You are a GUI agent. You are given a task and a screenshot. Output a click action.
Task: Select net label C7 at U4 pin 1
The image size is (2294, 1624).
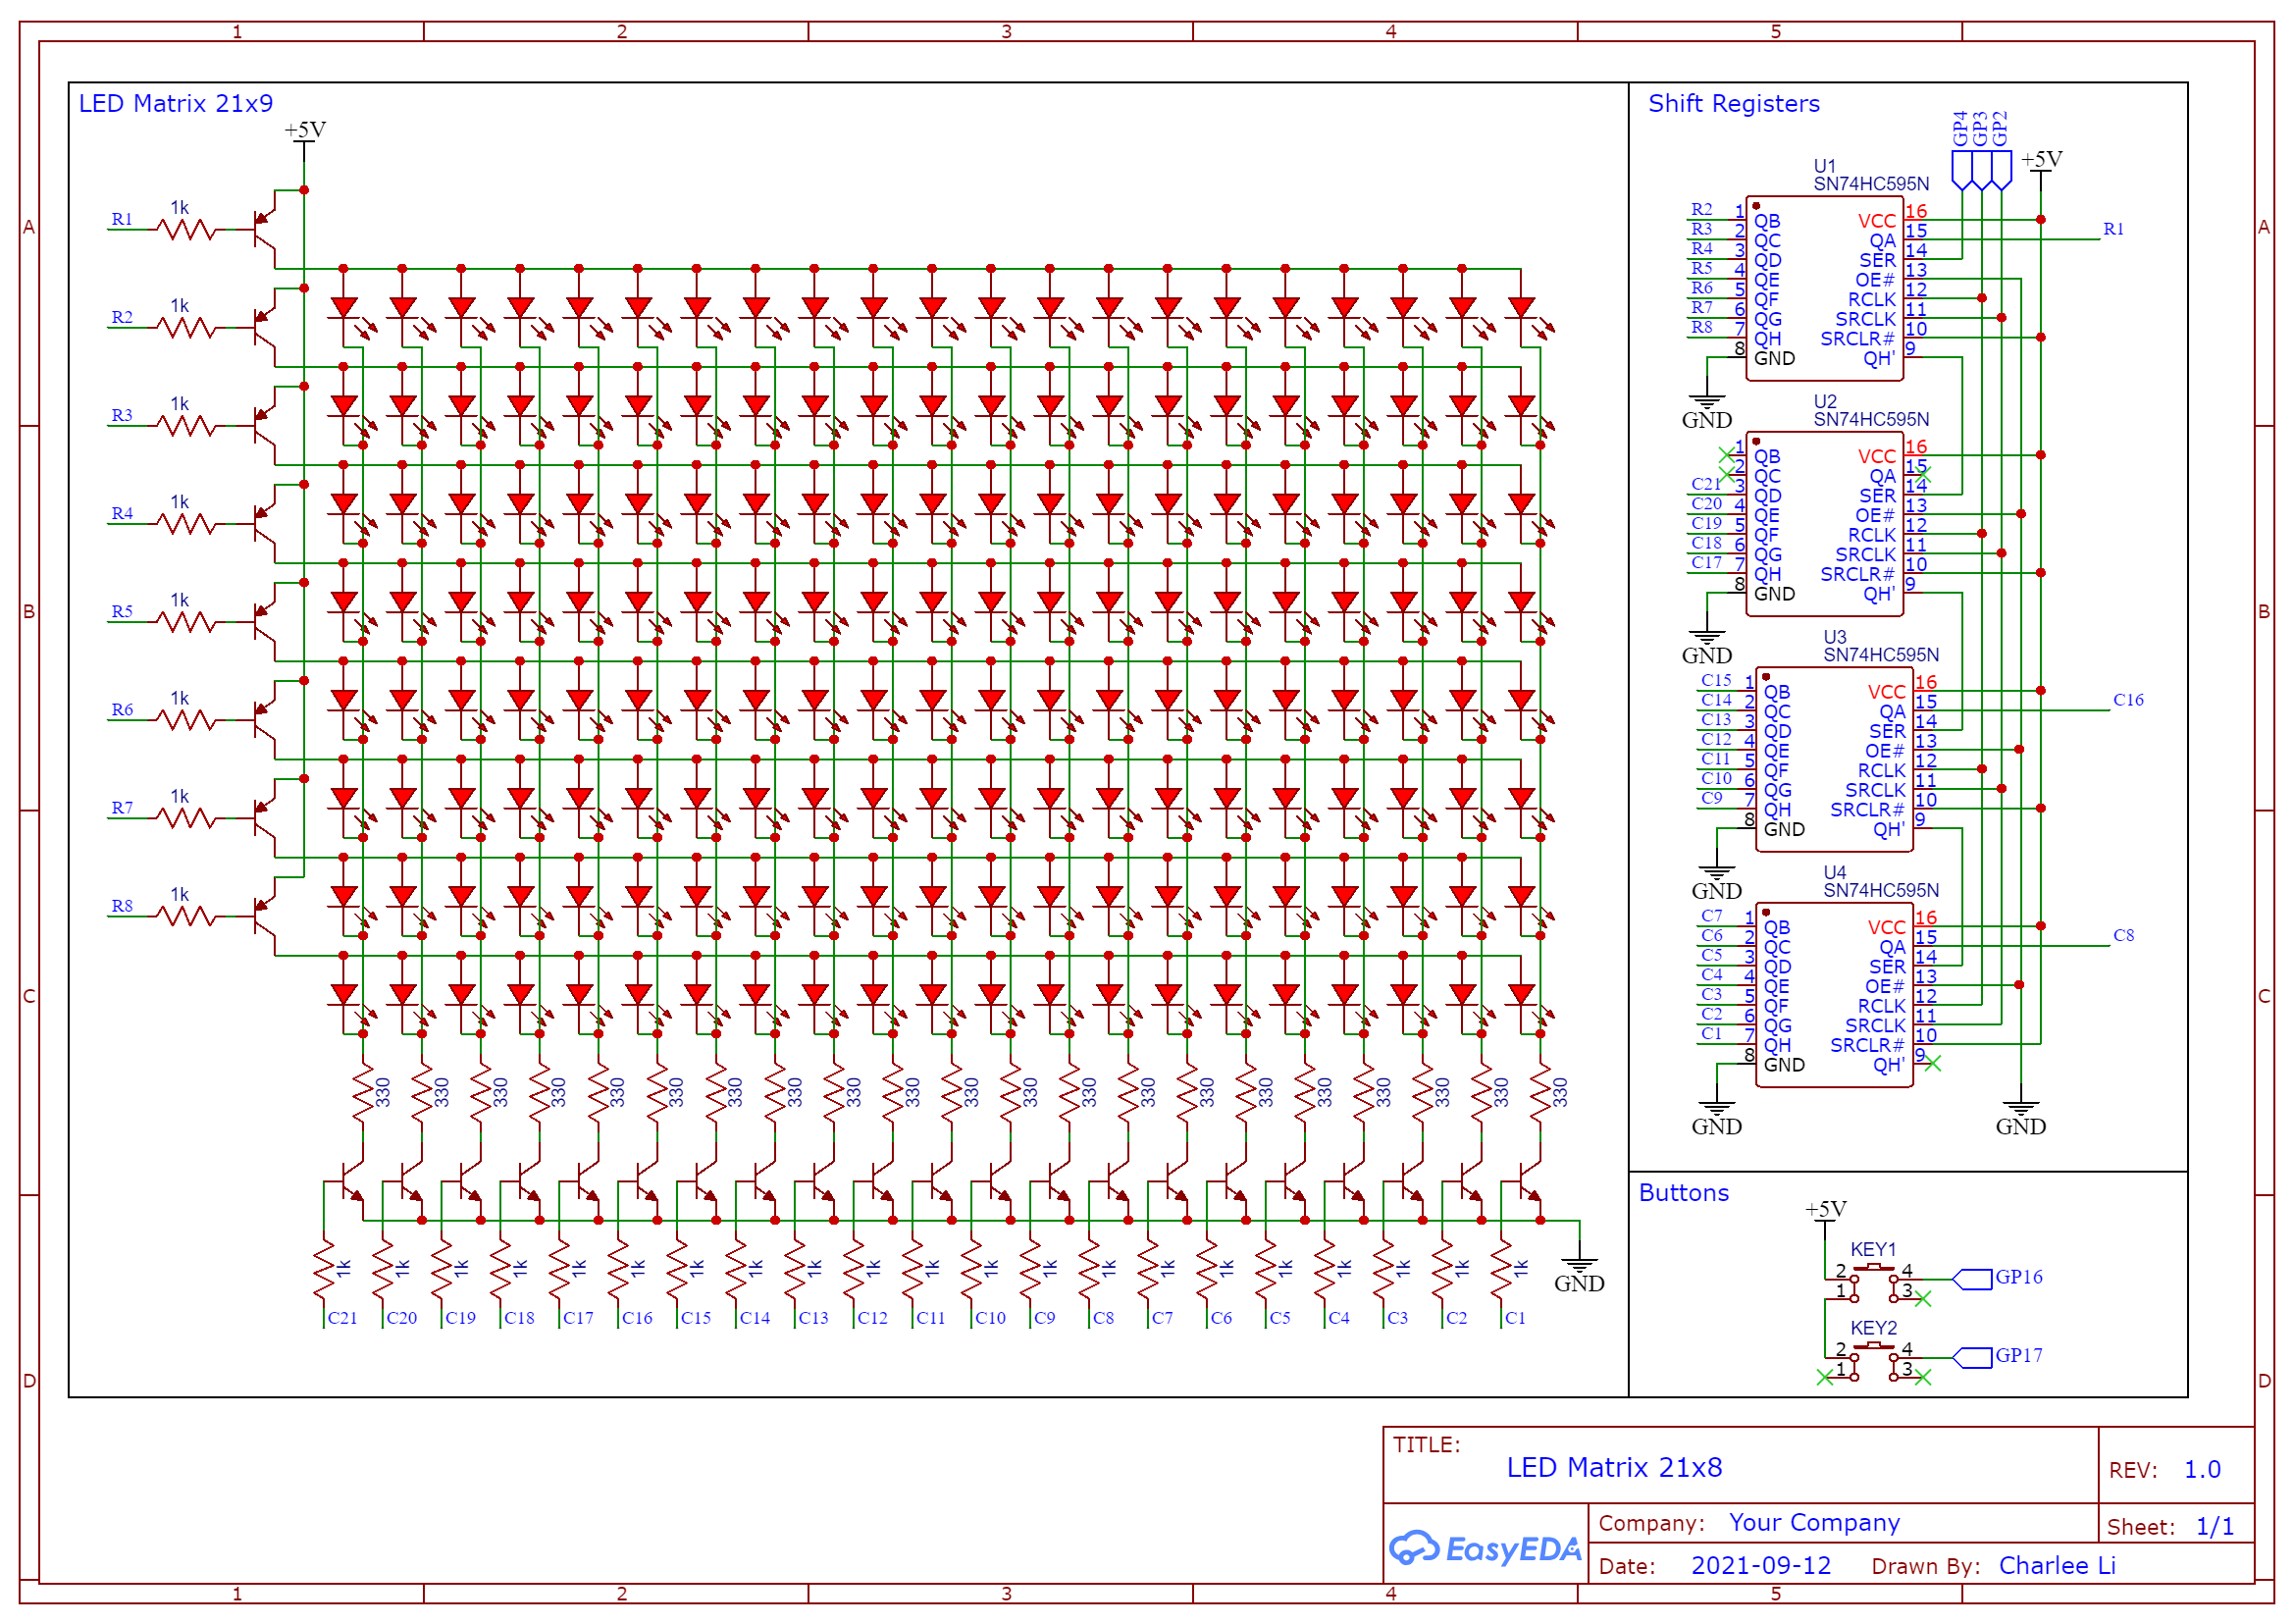[x=1711, y=916]
